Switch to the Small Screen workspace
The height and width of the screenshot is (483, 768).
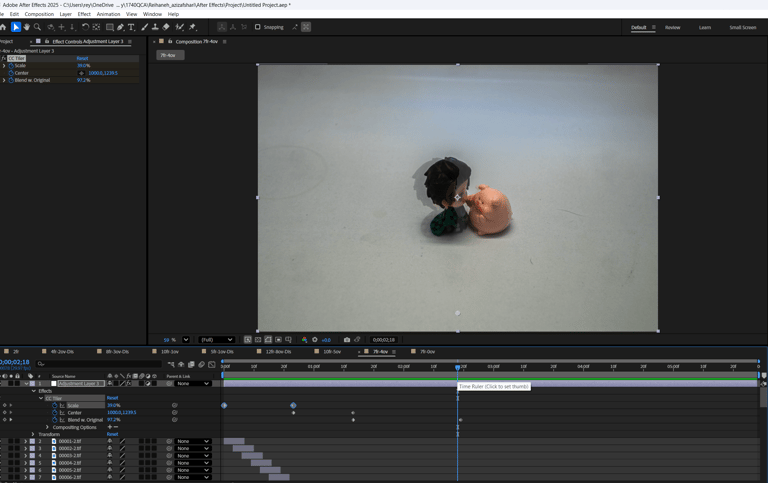click(743, 27)
